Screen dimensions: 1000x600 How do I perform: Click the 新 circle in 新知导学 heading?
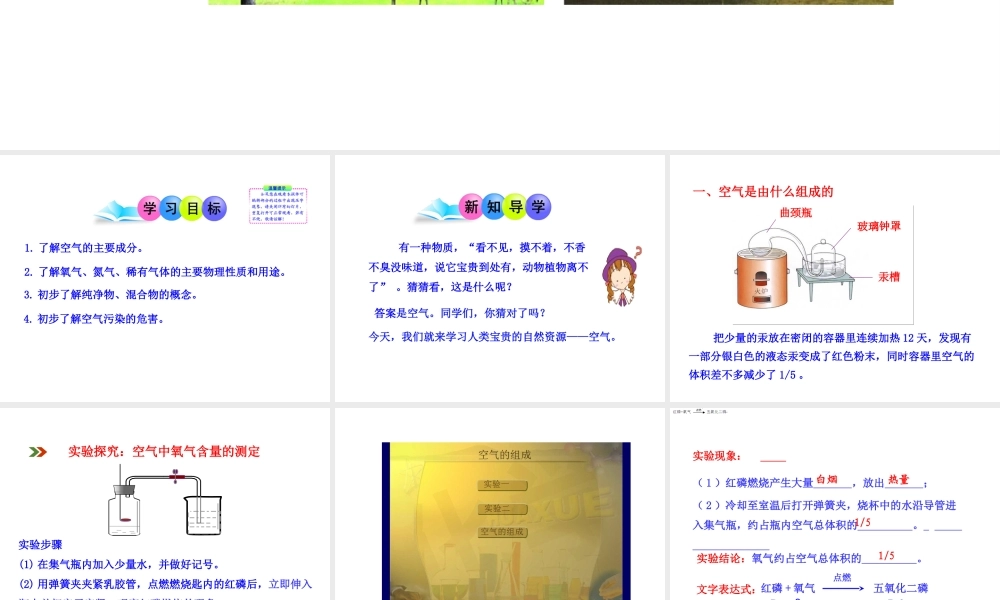point(471,207)
